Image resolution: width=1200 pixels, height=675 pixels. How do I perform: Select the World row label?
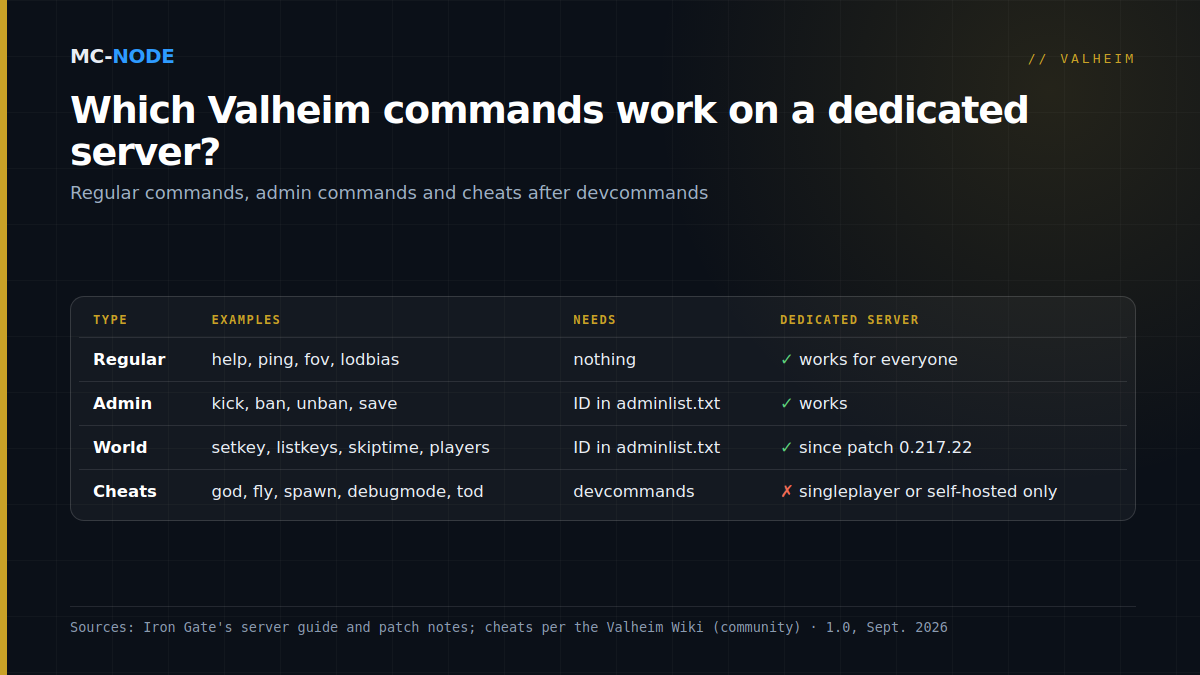[120, 447]
